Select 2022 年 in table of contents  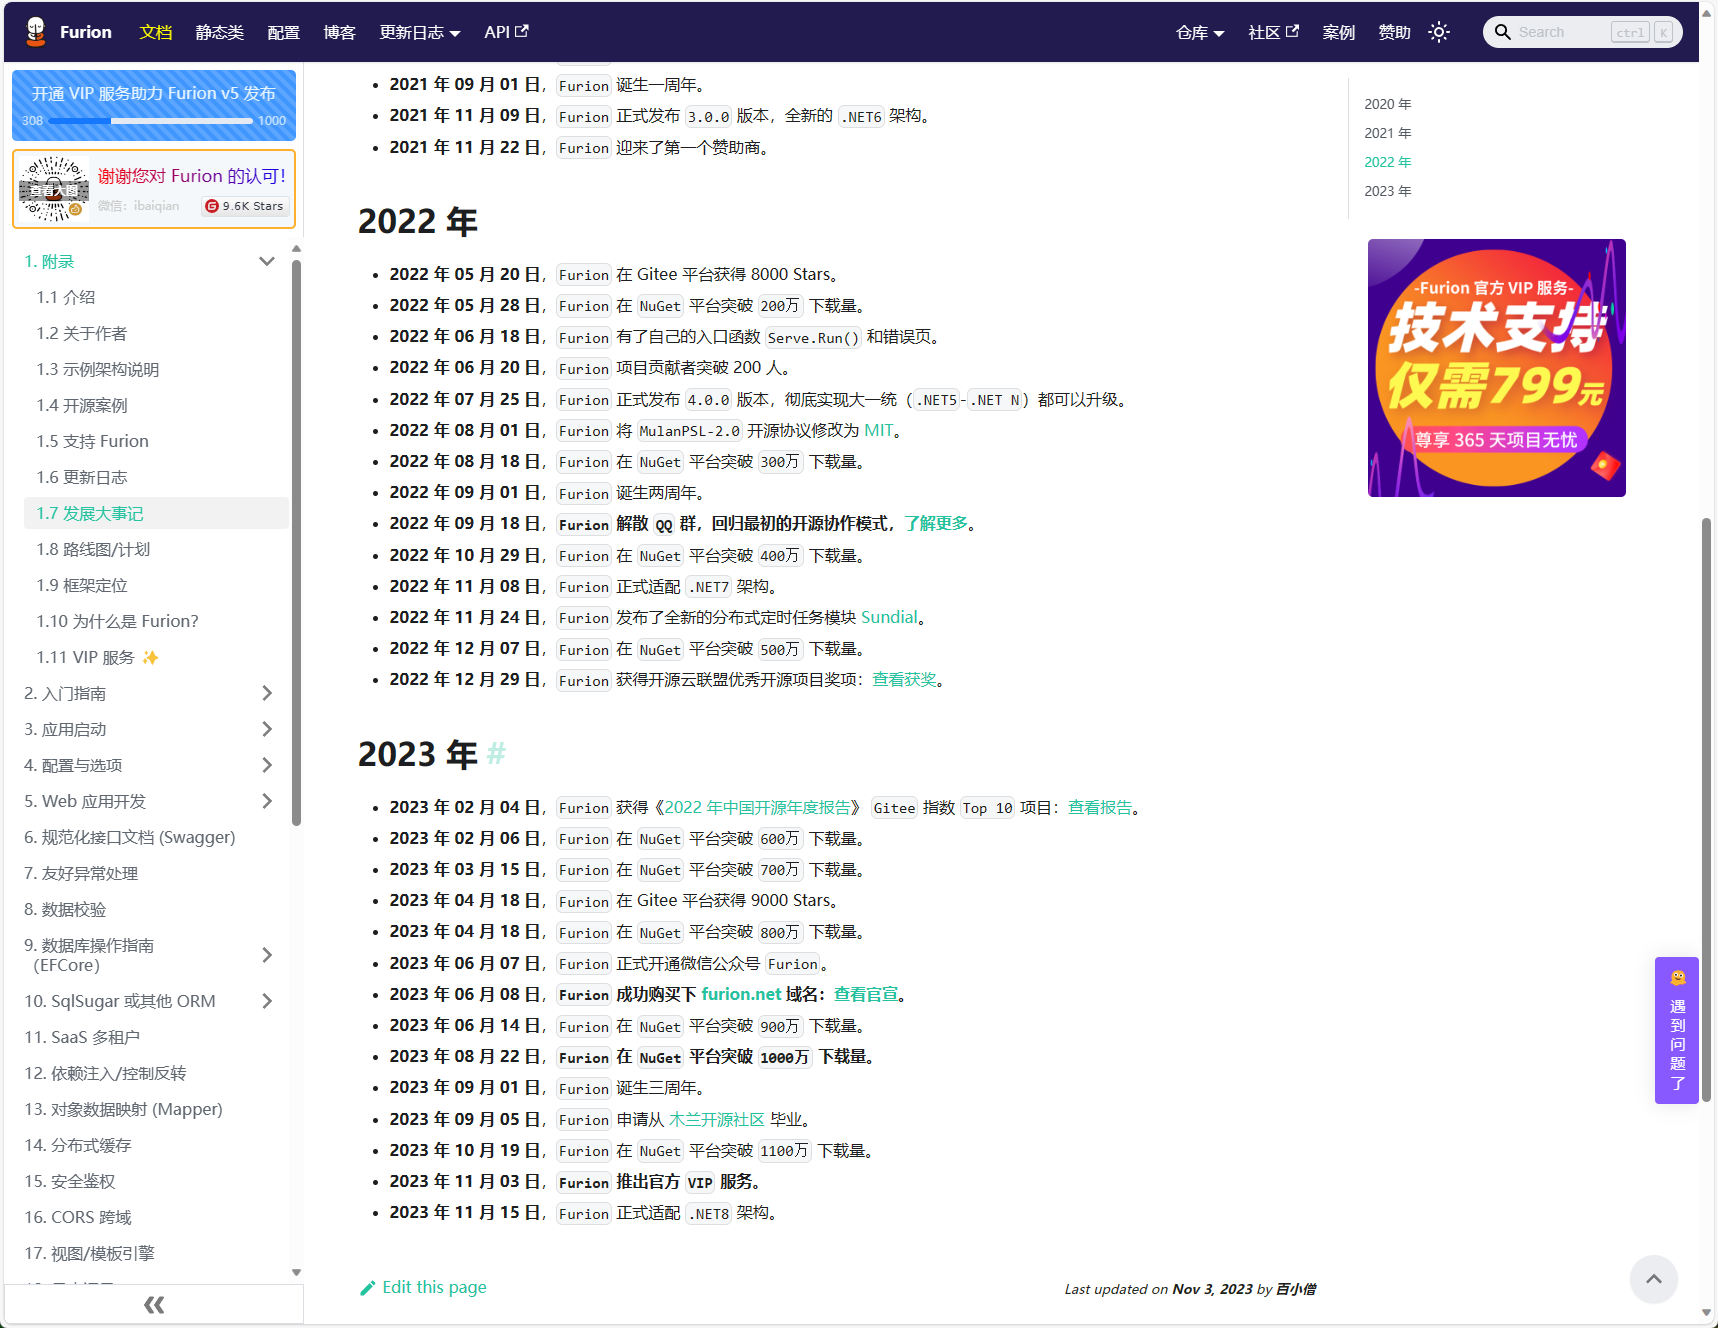point(1388,162)
